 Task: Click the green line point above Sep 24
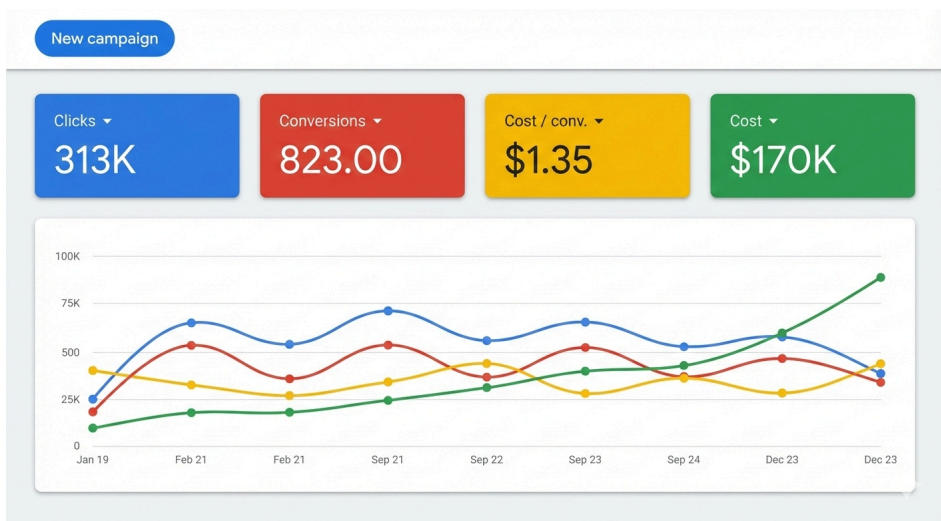coord(684,366)
